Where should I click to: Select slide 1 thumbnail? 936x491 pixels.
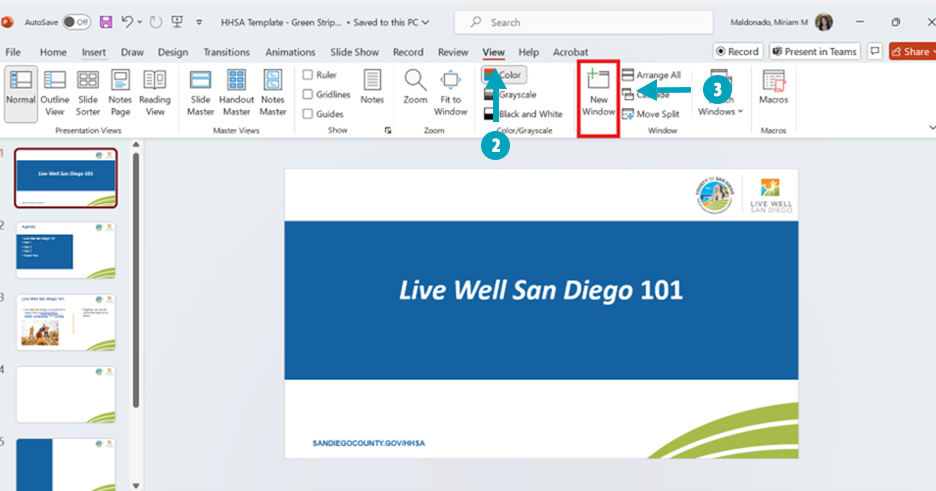(66, 178)
